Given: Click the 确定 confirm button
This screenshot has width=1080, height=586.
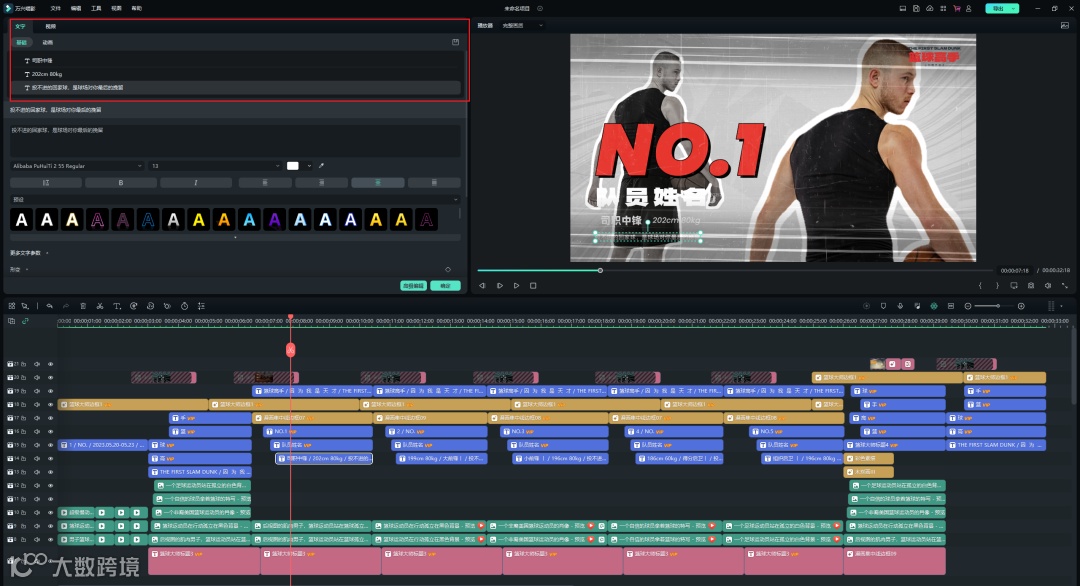Looking at the screenshot, I should [446, 286].
